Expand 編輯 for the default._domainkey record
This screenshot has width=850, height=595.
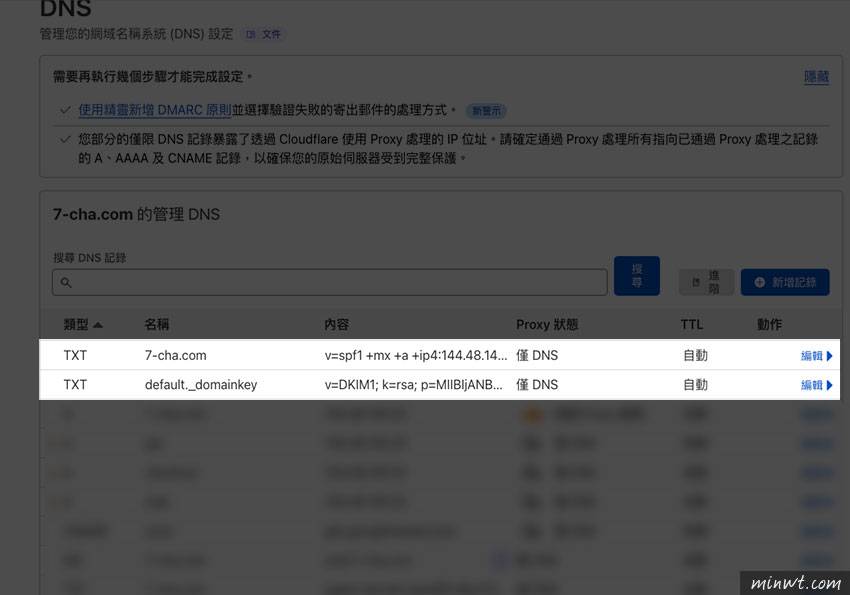click(816, 385)
